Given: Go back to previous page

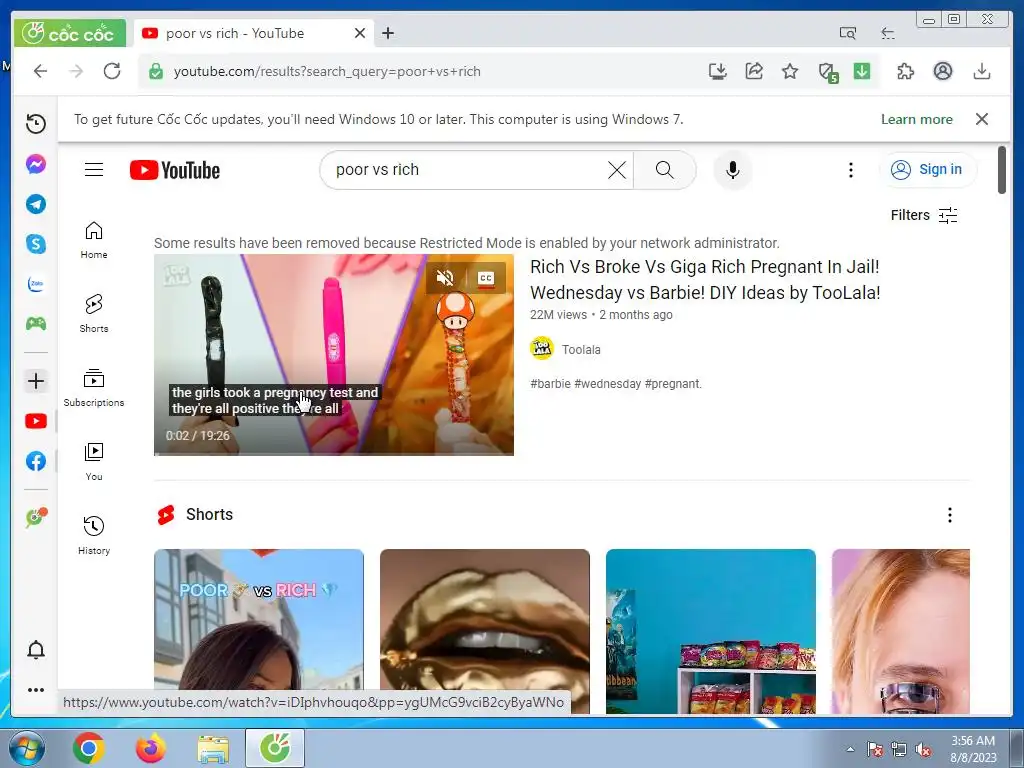Looking at the screenshot, I should coord(40,71).
